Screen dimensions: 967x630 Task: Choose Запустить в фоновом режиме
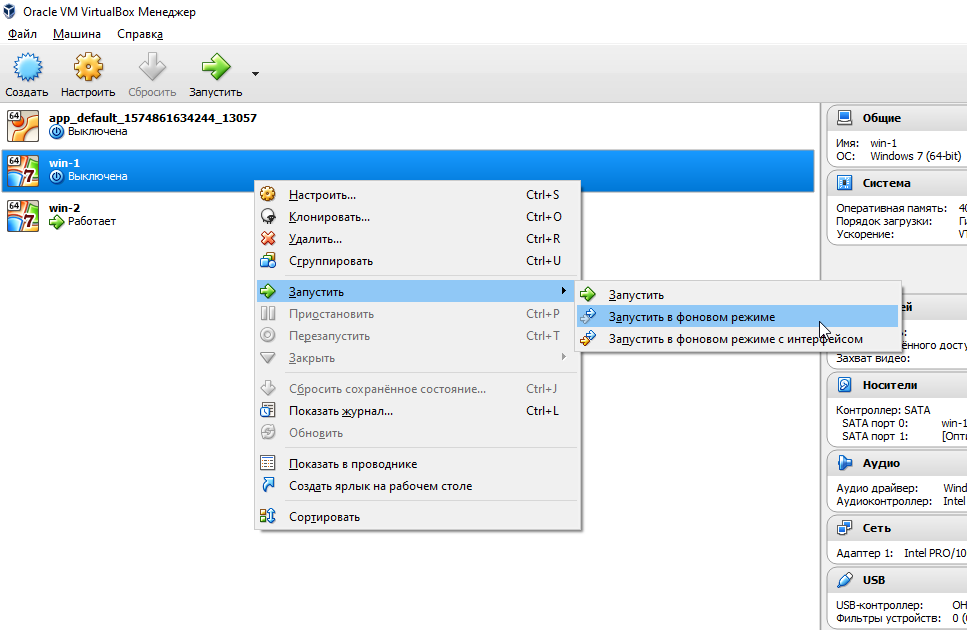738,317
